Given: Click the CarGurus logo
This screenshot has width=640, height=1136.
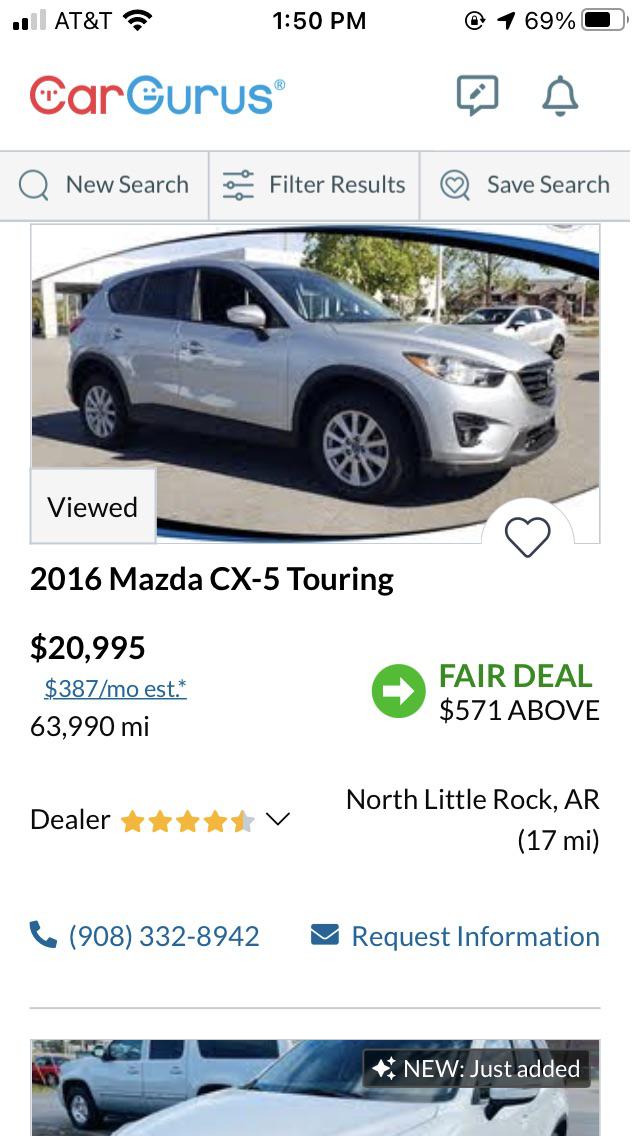Looking at the screenshot, I should point(153,95).
